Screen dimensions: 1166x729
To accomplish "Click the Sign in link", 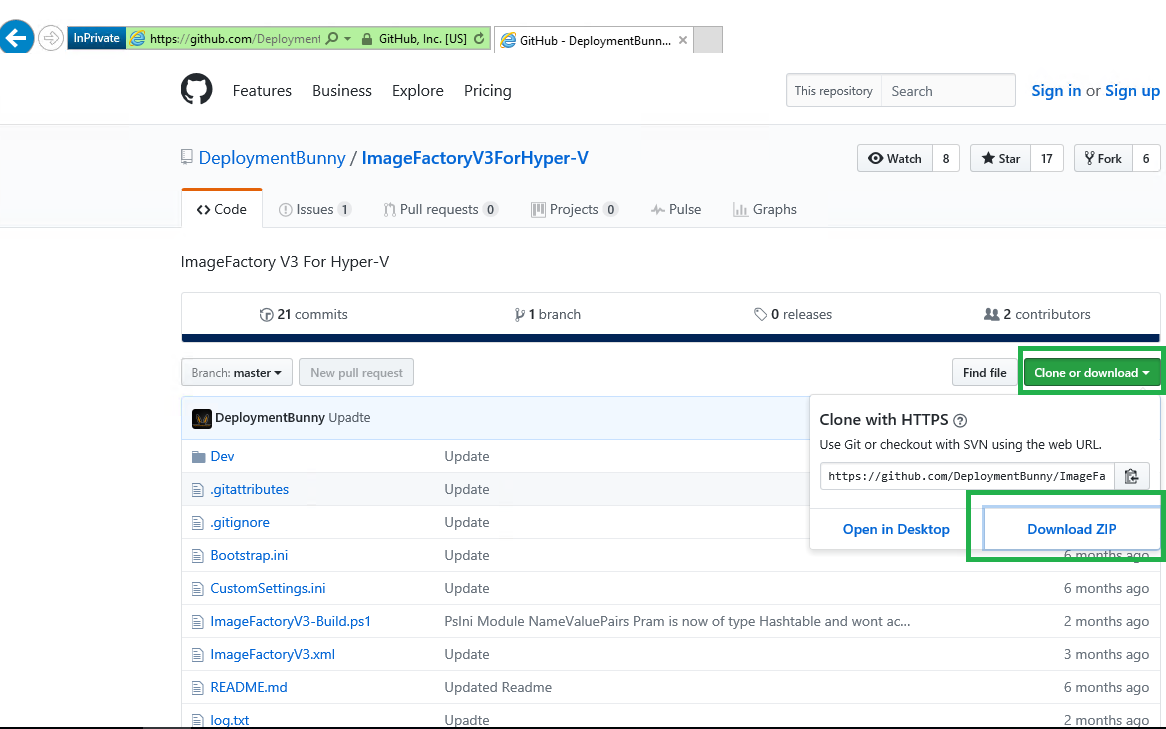I will [x=1056, y=91].
